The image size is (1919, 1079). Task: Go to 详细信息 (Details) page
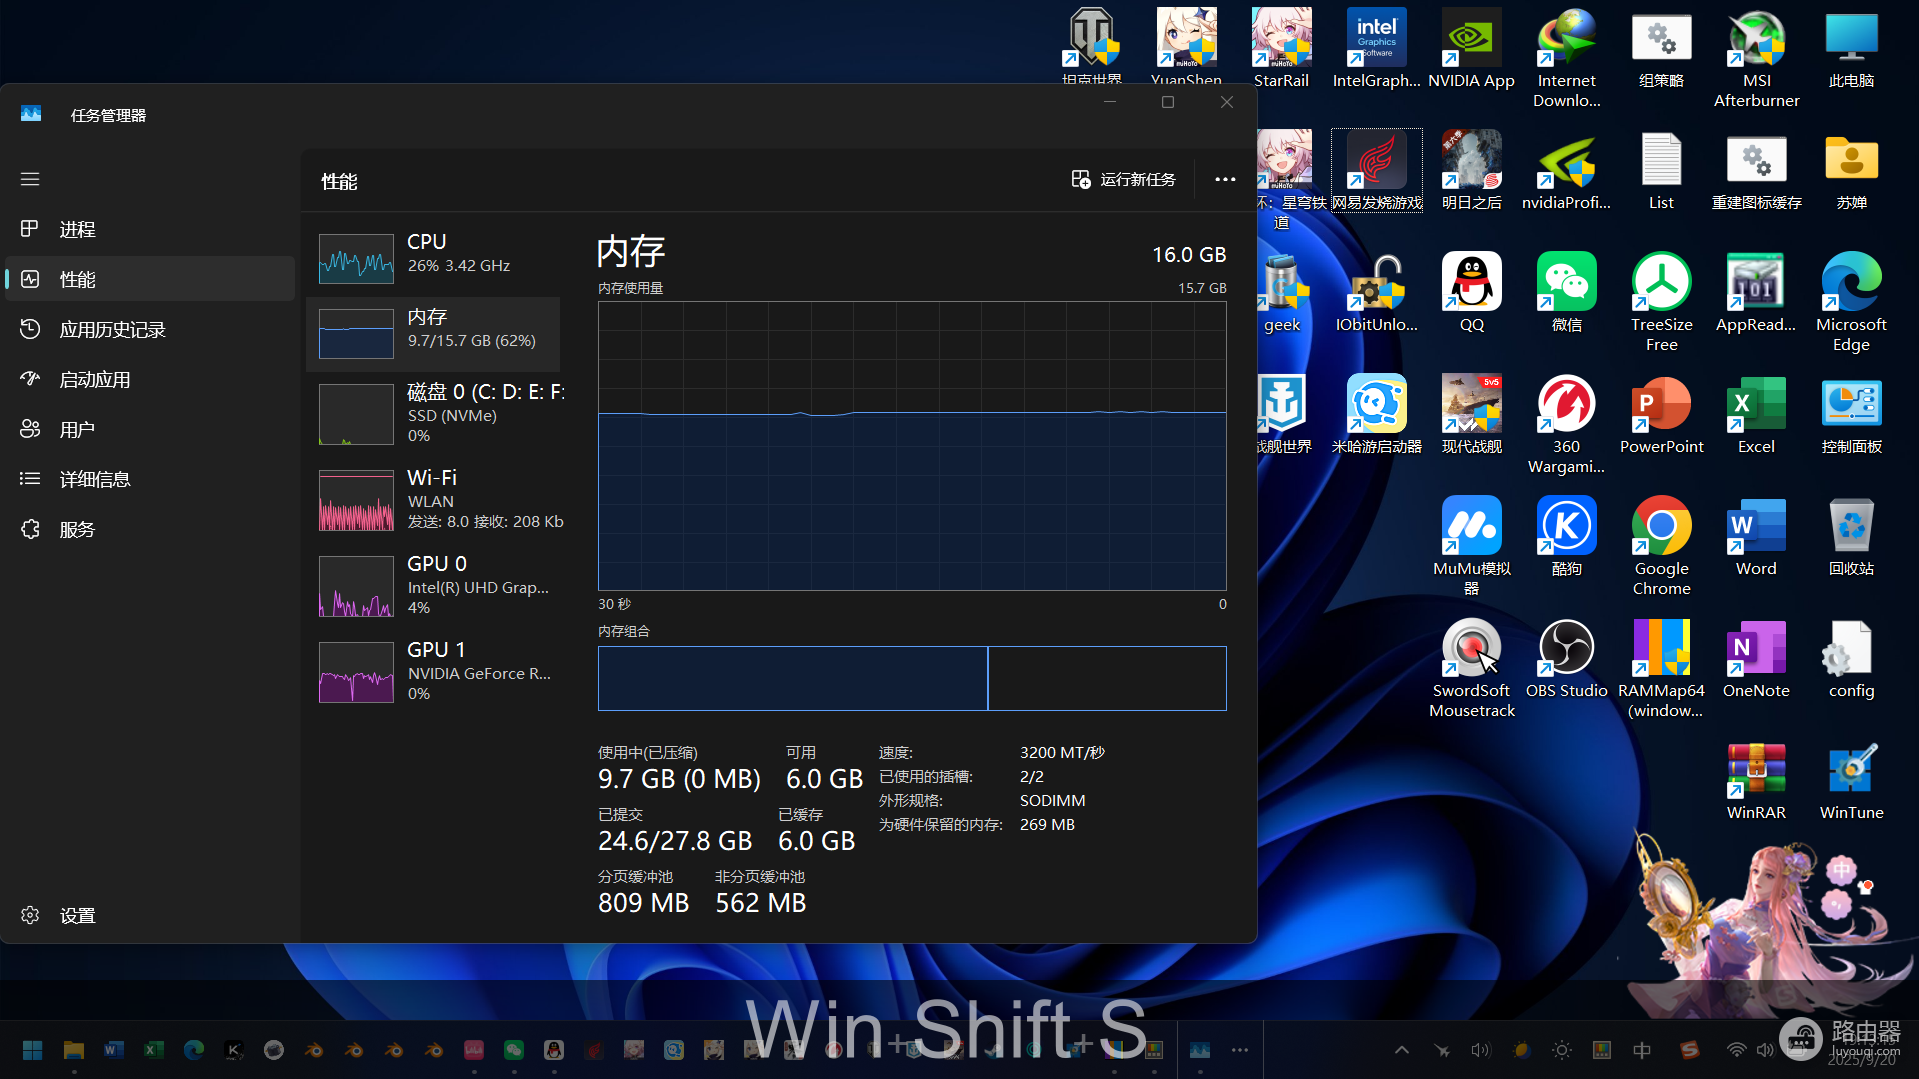point(150,479)
